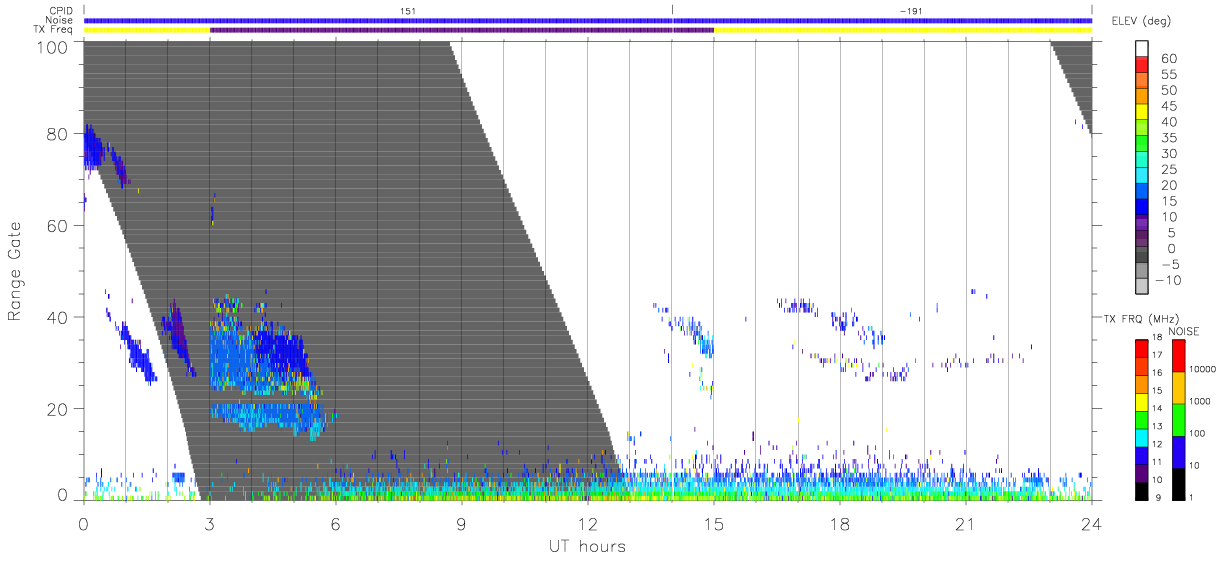
Task: Click the blue Noise bar at top
Action: tap(588, 20)
